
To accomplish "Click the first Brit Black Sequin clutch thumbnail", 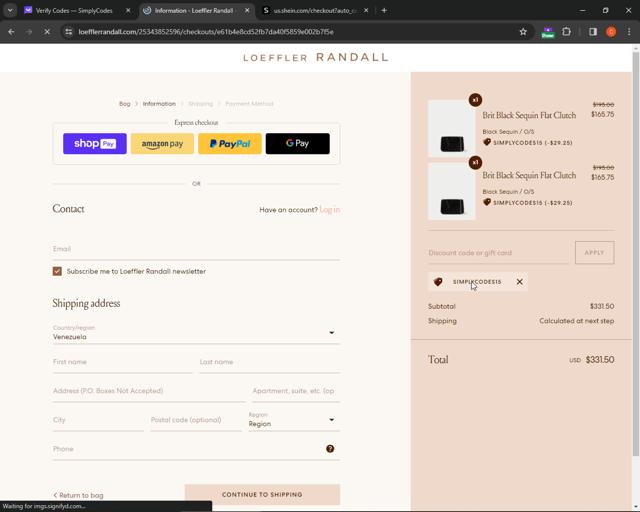I will [x=451, y=129].
